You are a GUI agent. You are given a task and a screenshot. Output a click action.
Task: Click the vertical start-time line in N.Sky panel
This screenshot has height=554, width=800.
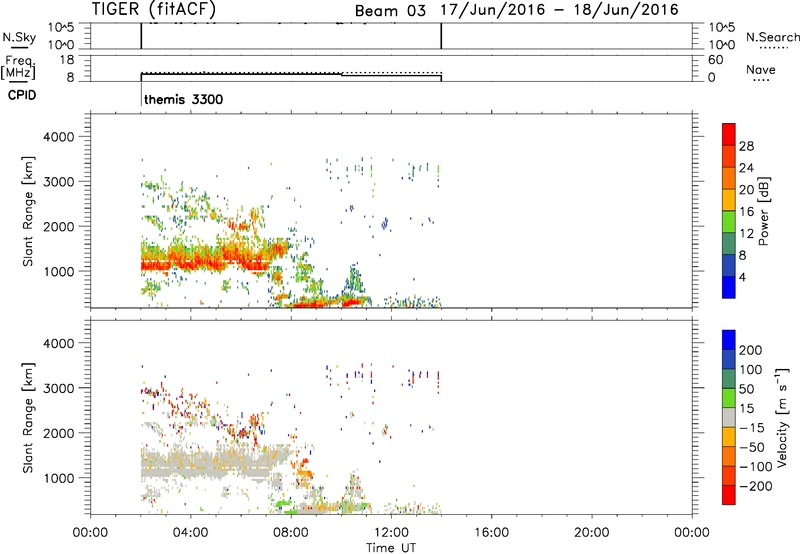141,36
